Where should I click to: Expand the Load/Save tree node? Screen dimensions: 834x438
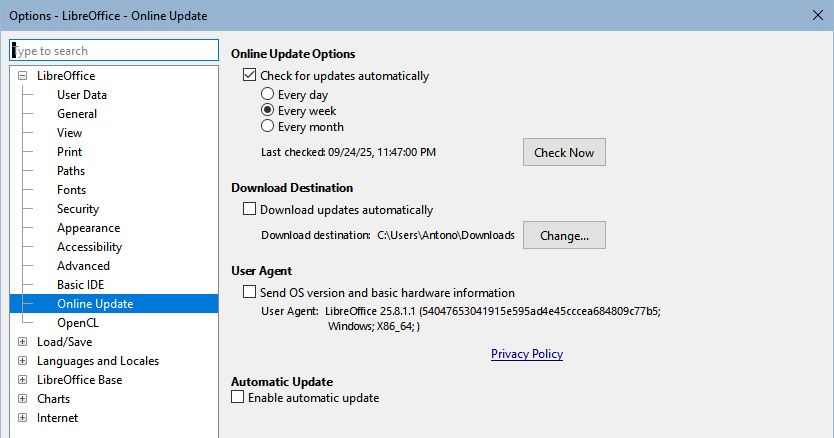click(22, 342)
